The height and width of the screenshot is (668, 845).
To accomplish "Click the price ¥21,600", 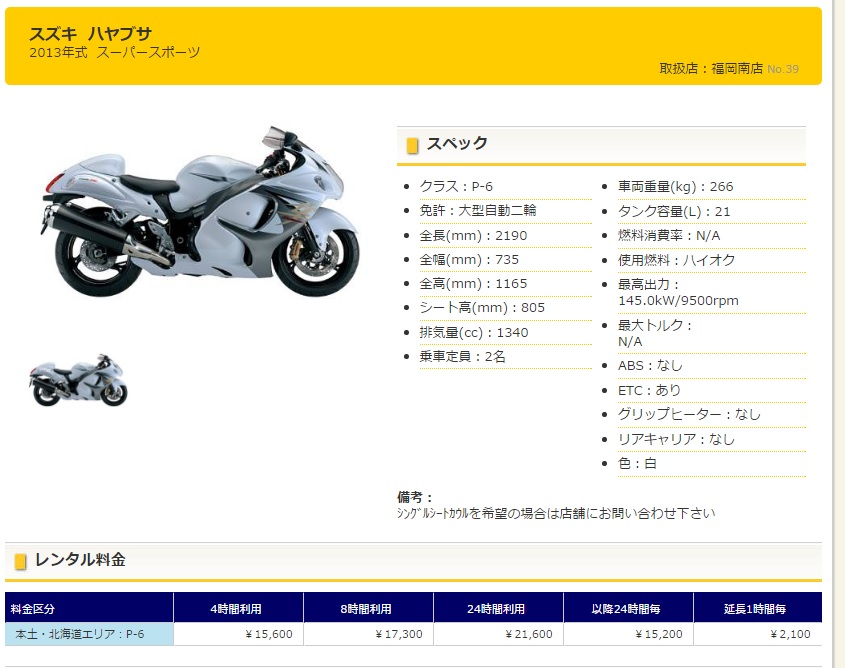I will (529, 634).
